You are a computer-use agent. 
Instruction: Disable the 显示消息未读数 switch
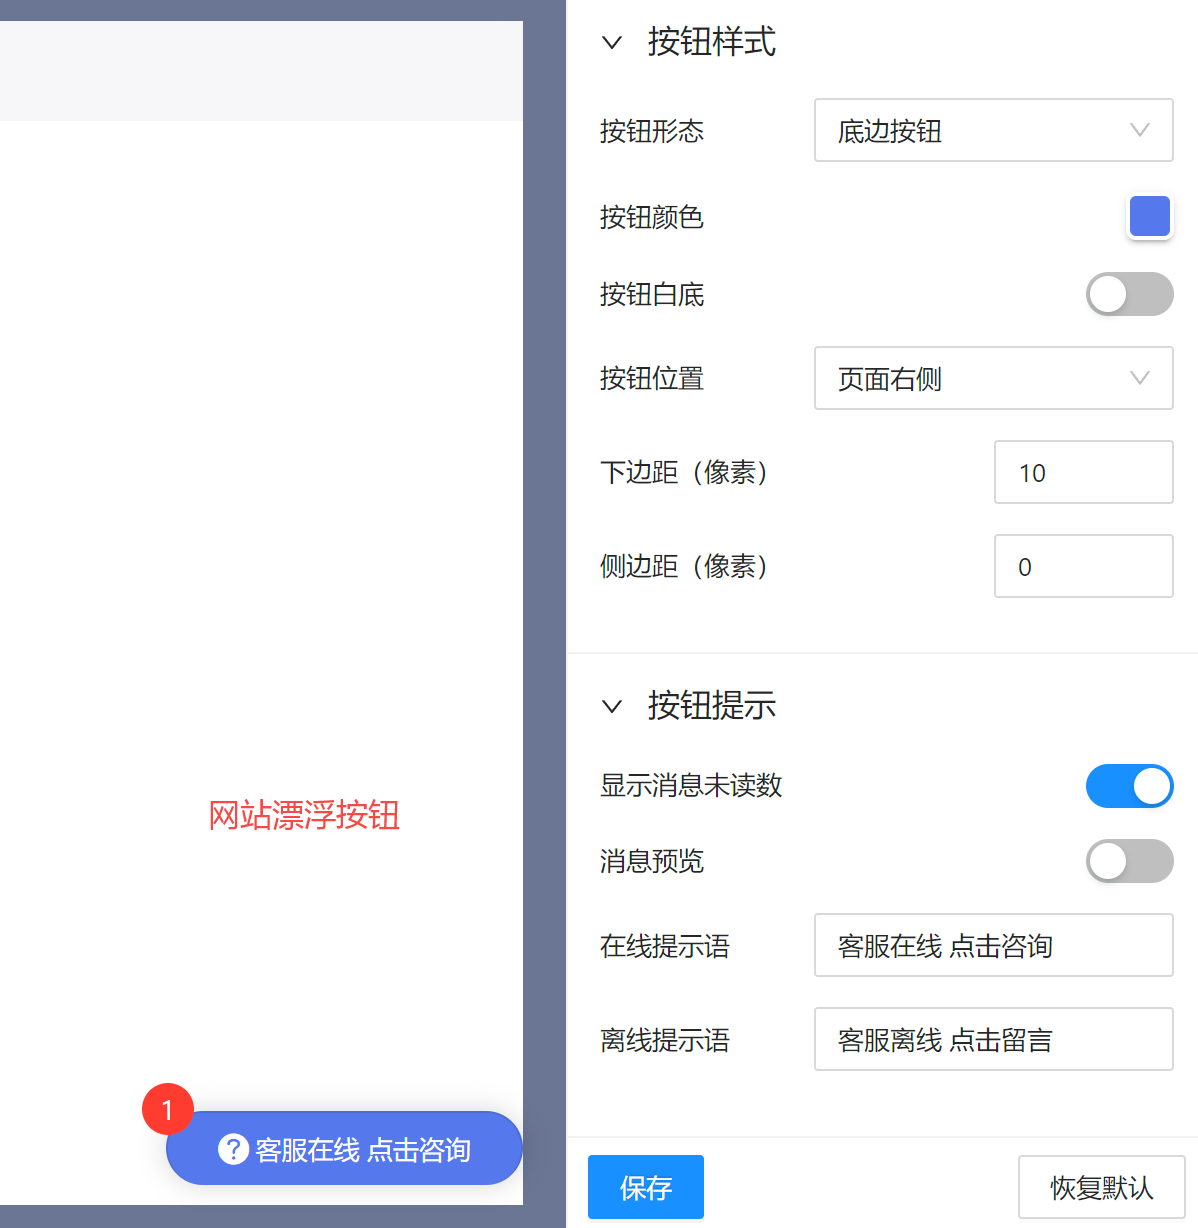[1129, 786]
